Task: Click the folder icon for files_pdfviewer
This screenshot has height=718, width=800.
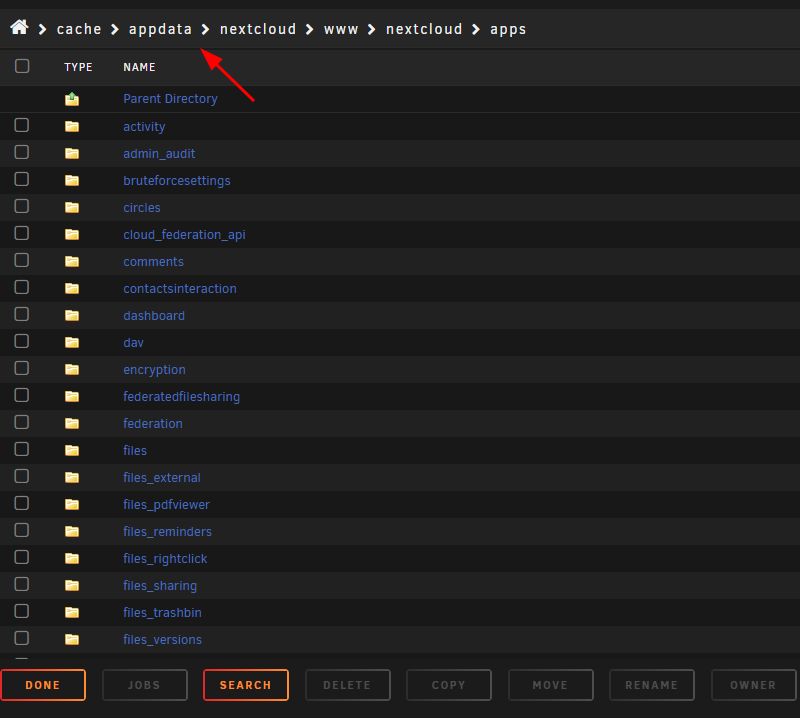Action: pyautogui.click(x=72, y=505)
